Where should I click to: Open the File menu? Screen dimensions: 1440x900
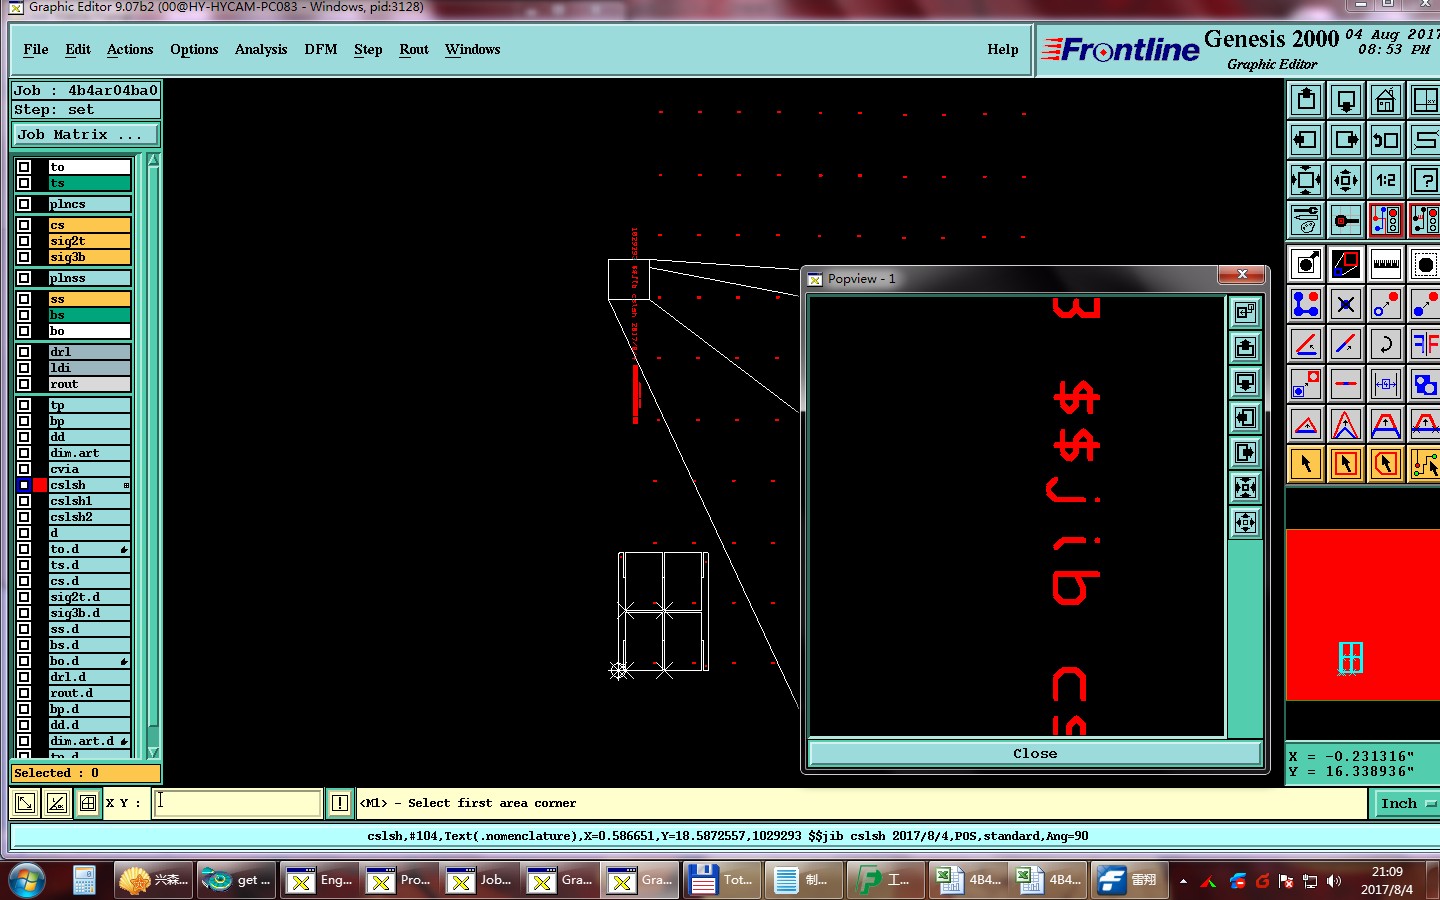(36, 49)
